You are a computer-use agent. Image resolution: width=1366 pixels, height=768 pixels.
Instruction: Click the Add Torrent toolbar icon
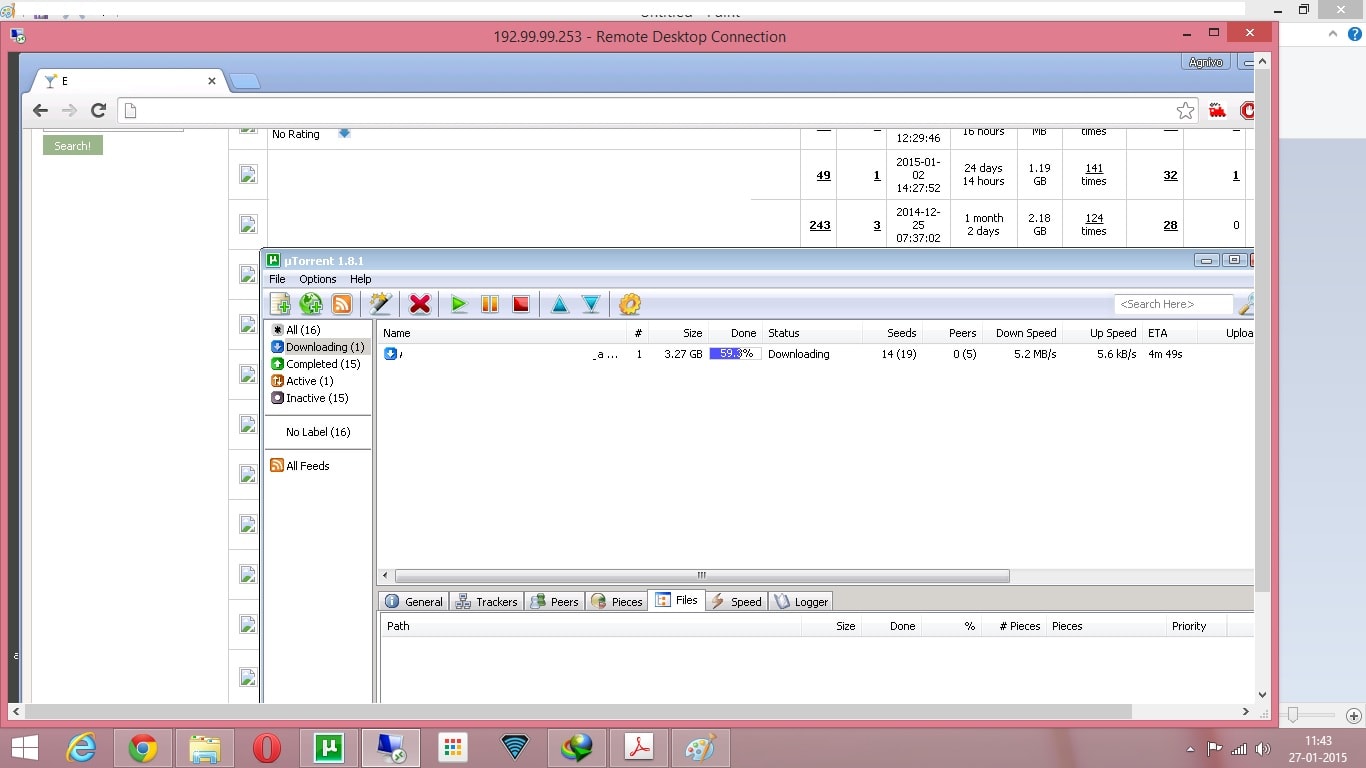tap(281, 304)
